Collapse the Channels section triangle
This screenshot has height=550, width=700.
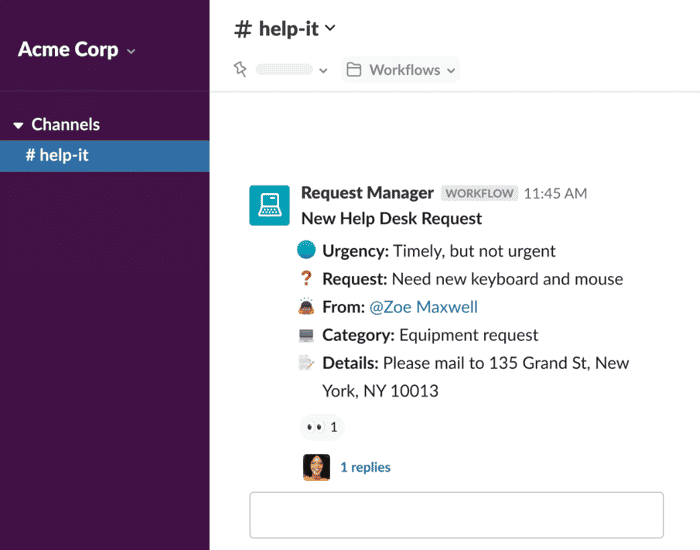[18, 125]
